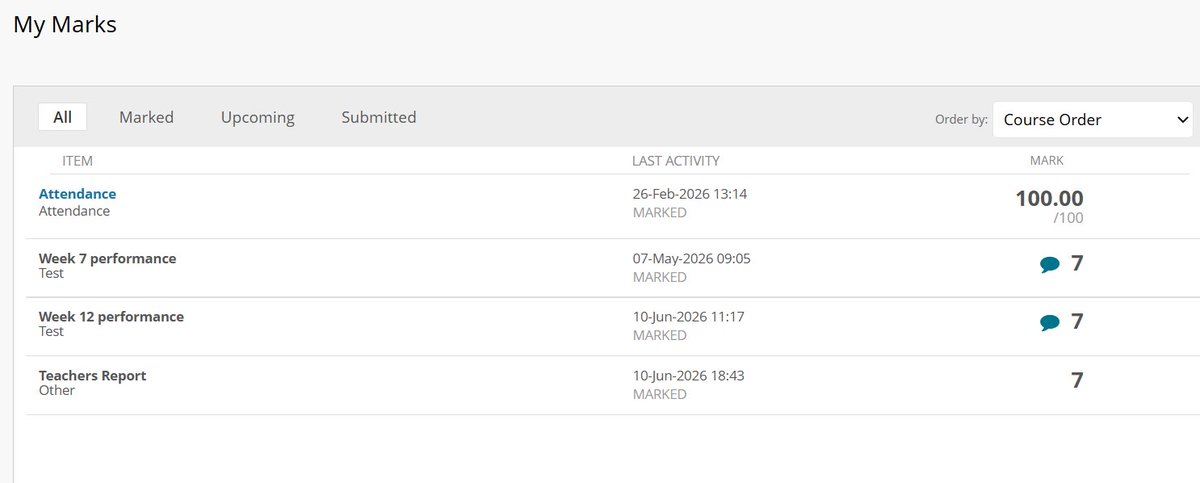
Task: Click the Teachers Report mark of 7
Action: click(x=1077, y=380)
